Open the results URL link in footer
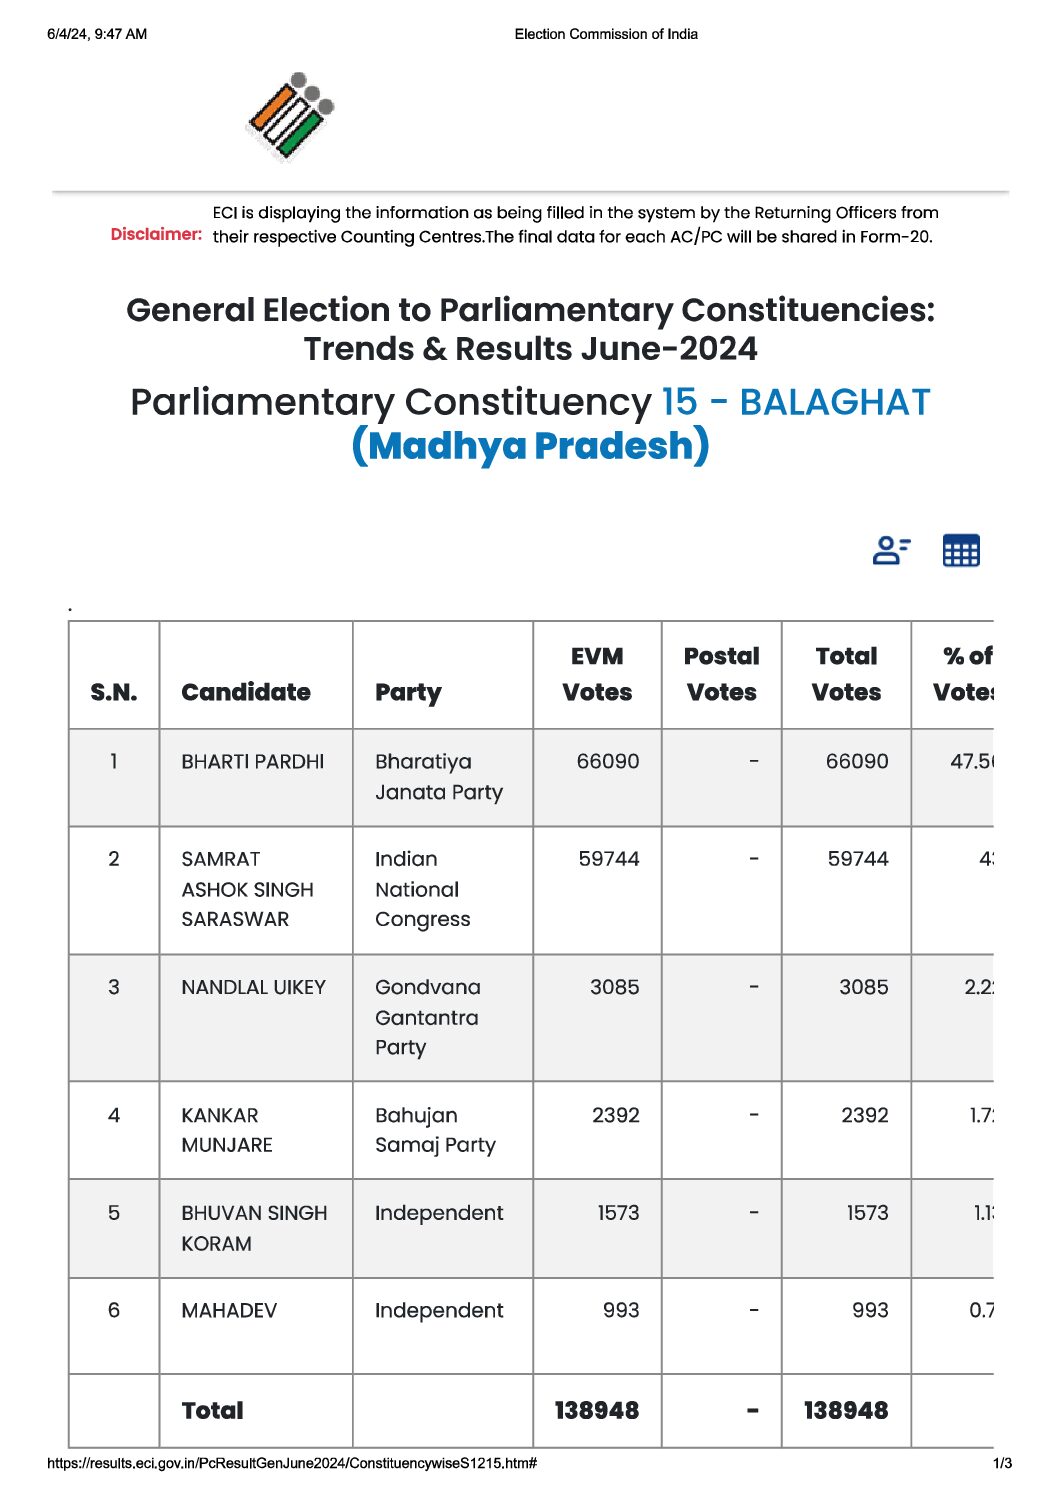This screenshot has width=1058, height=1496. point(292,1463)
